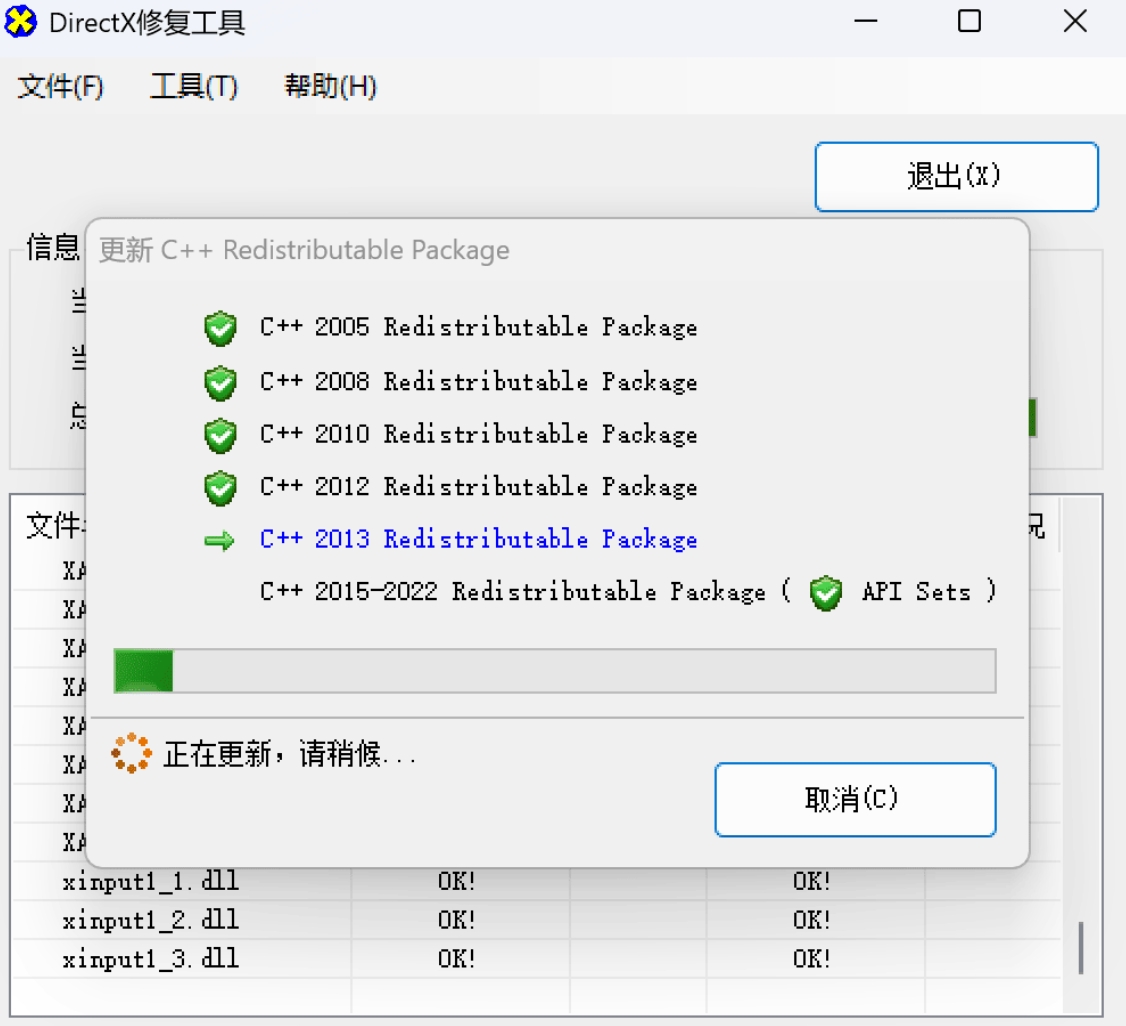Click green arrow next to C++ 2013 package
Viewport: 1126px width, 1026px height.
pyautogui.click(x=219, y=541)
